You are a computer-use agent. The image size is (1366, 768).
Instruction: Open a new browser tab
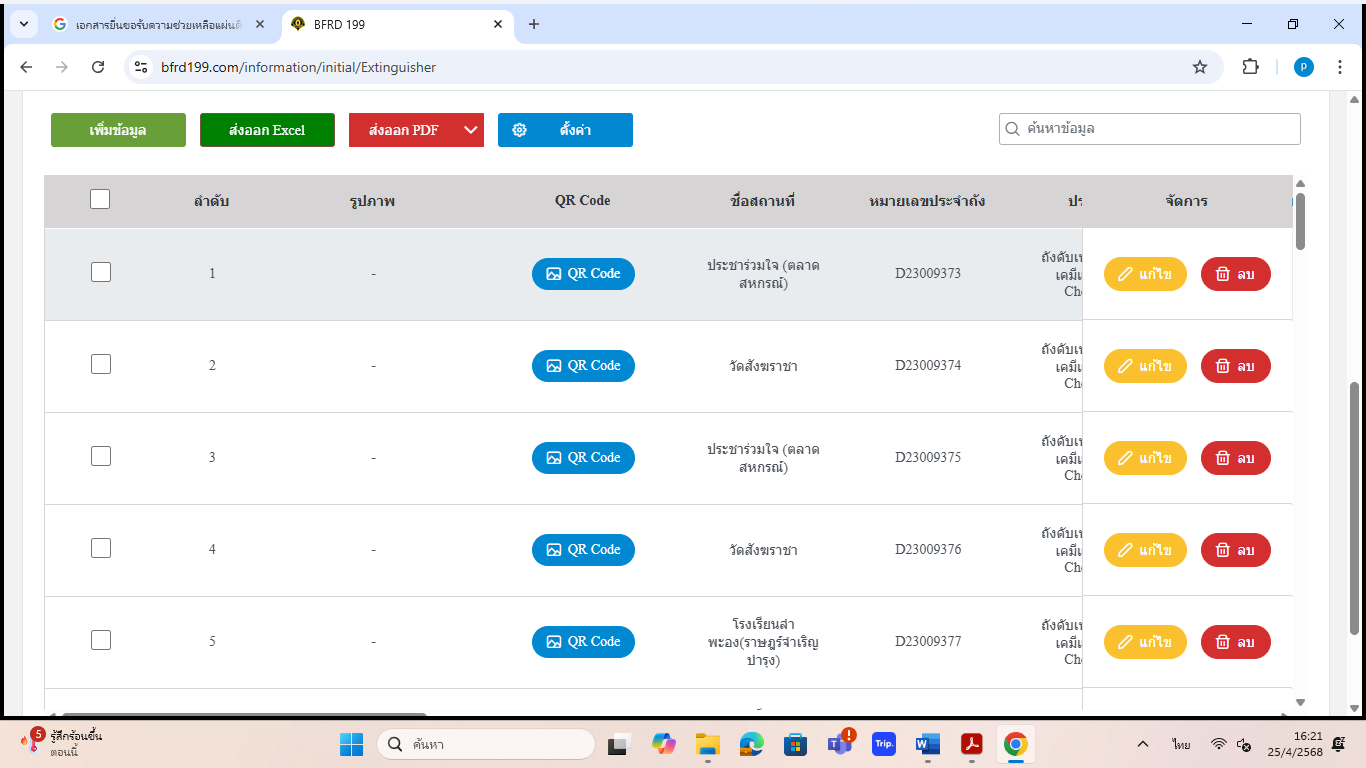(534, 24)
